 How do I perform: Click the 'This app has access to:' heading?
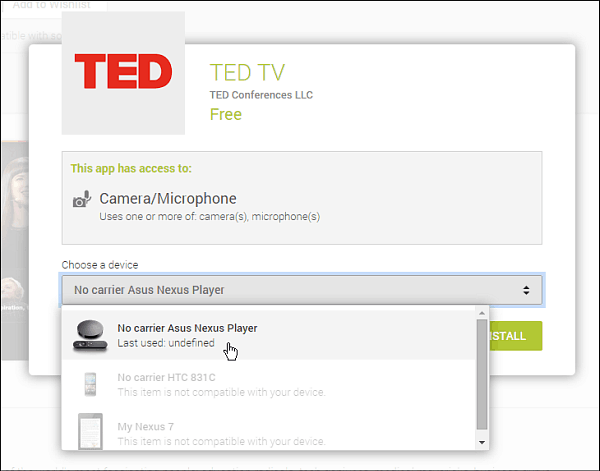click(131, 168)
